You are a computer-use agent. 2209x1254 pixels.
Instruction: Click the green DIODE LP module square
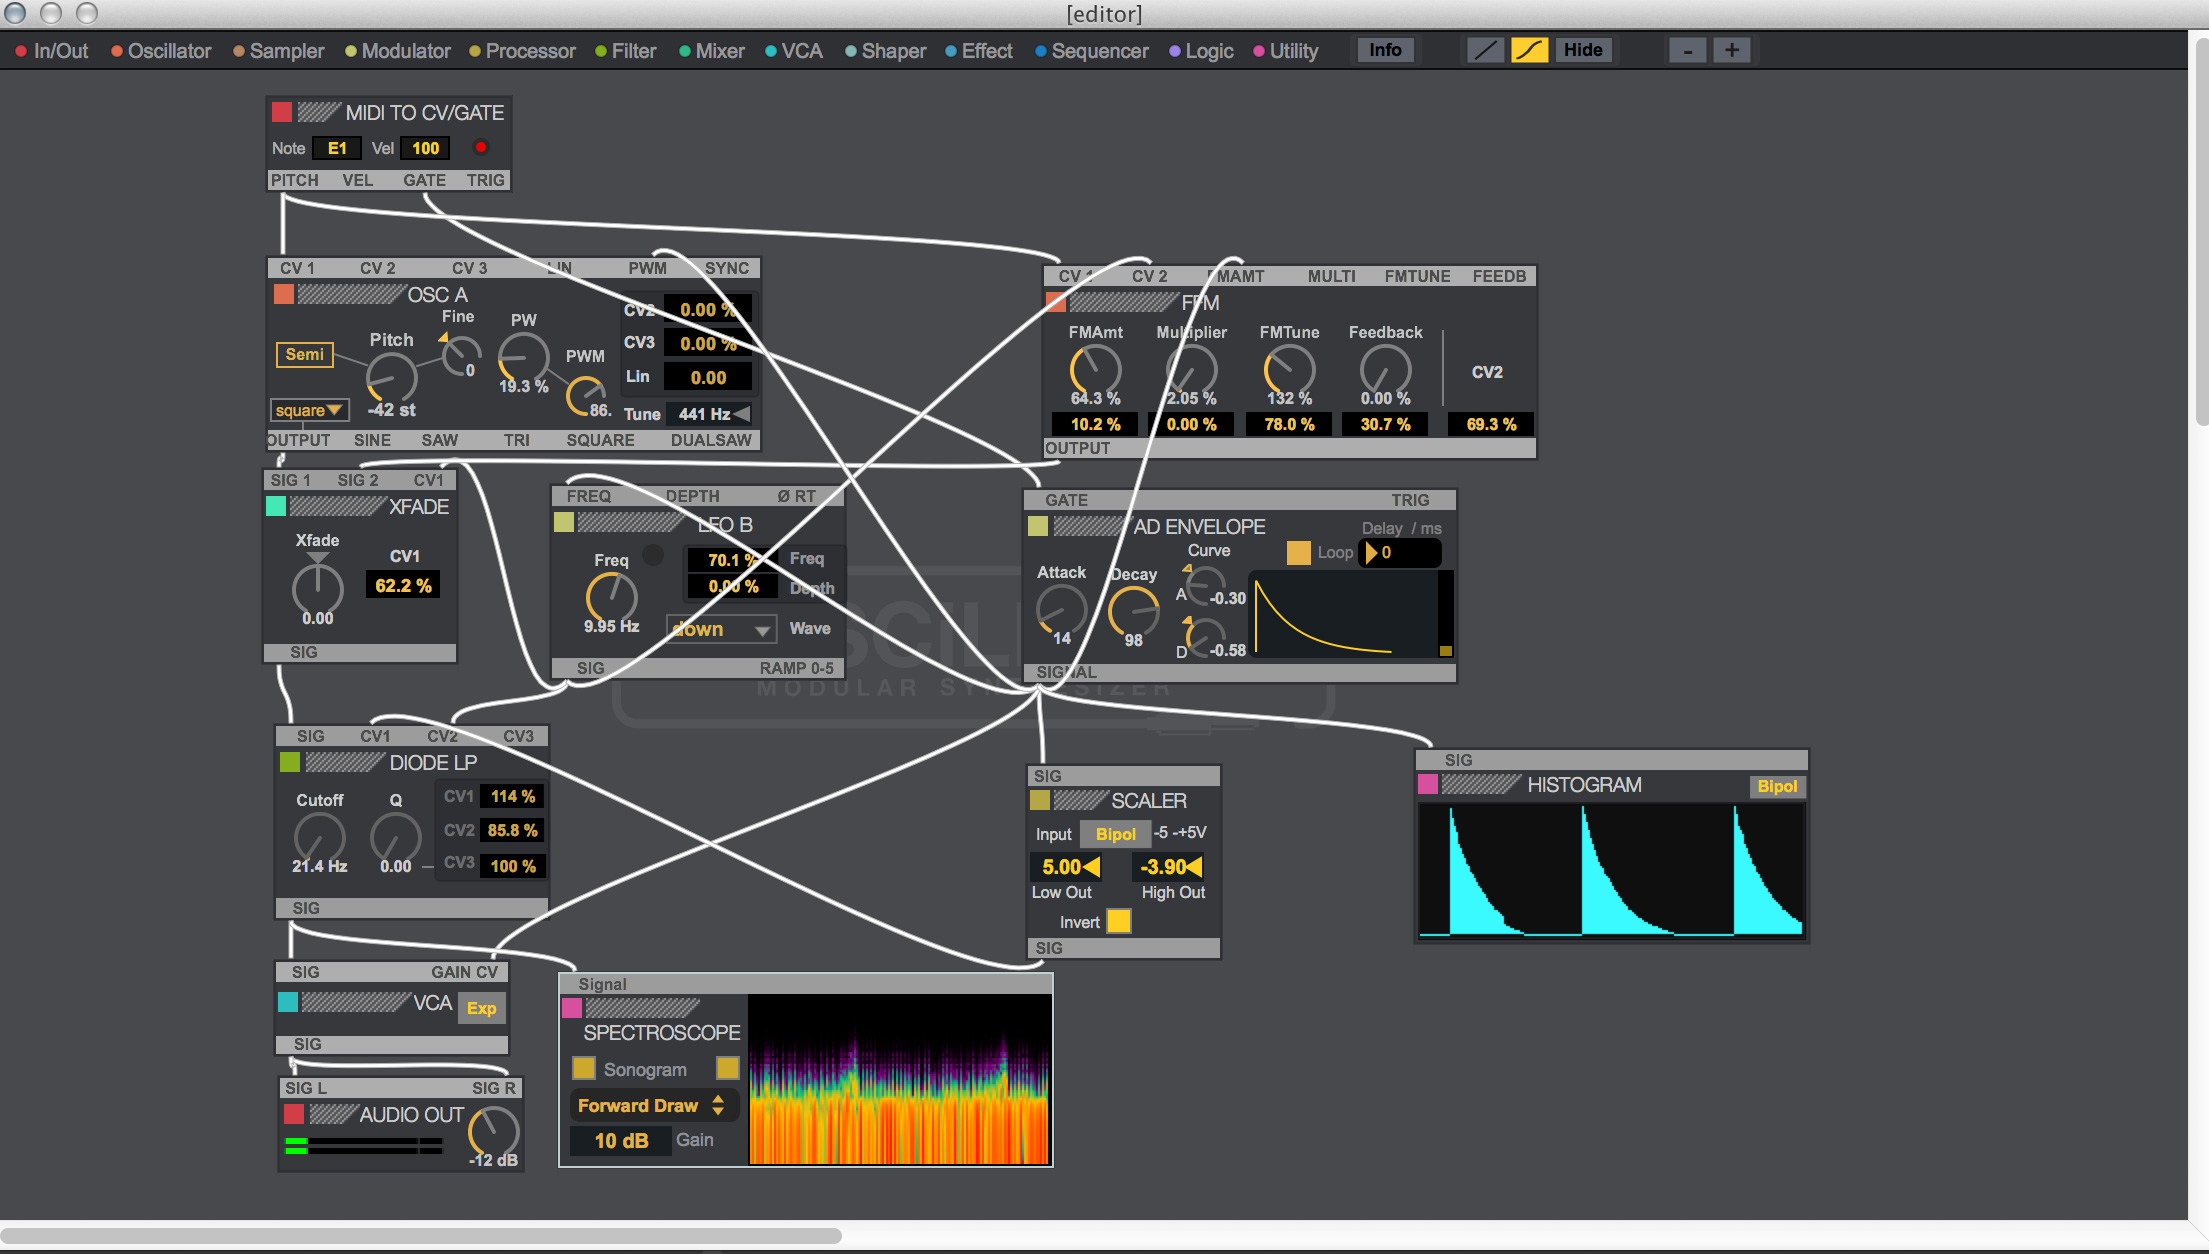pos(290,762)
